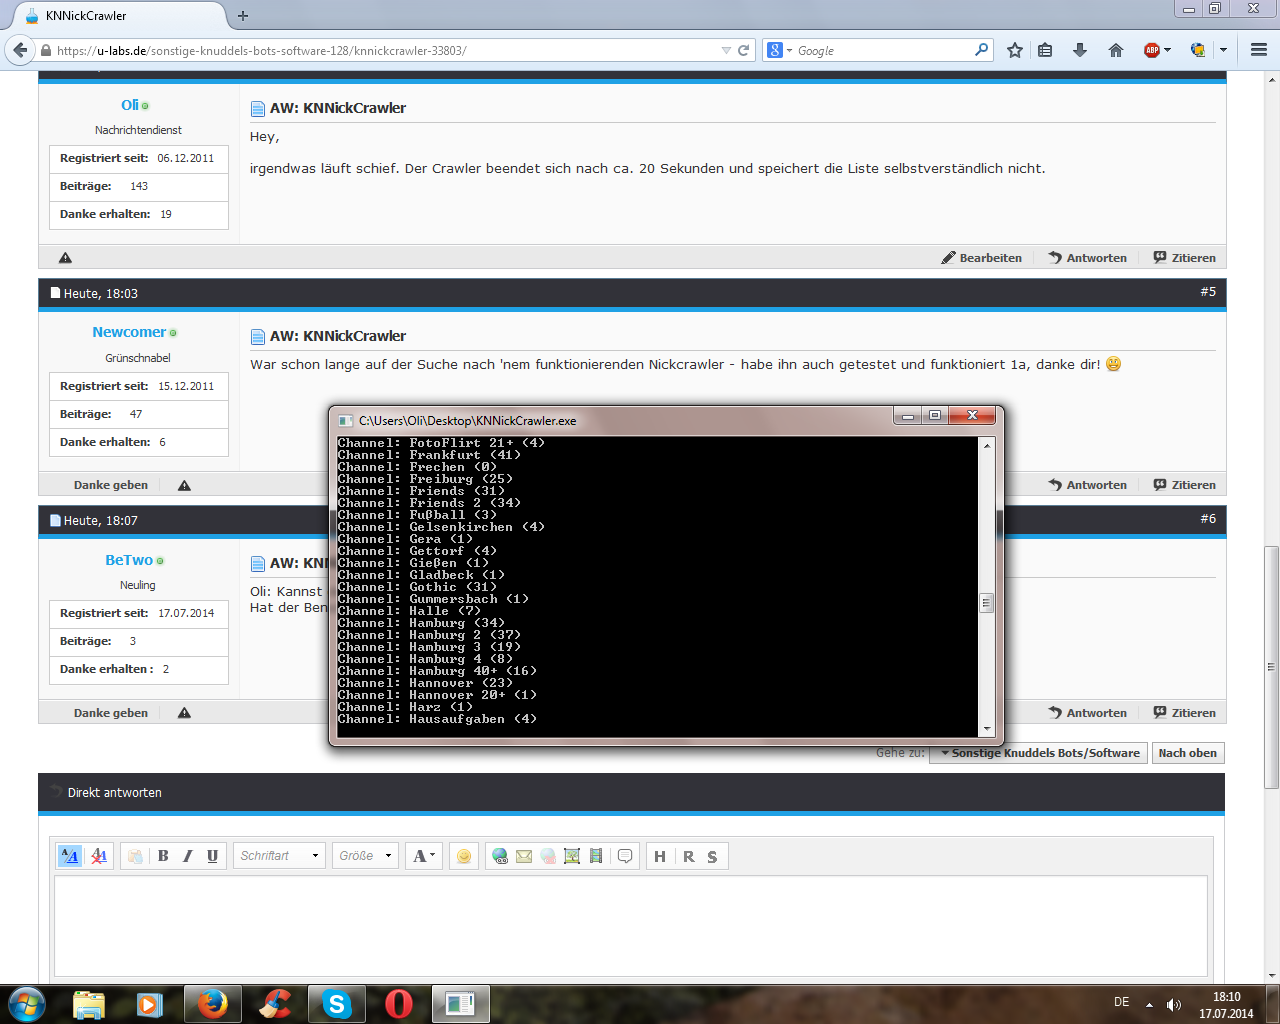Click the insert link icon
This screenshot has height=1024, width=1280.
click(500, 856)
